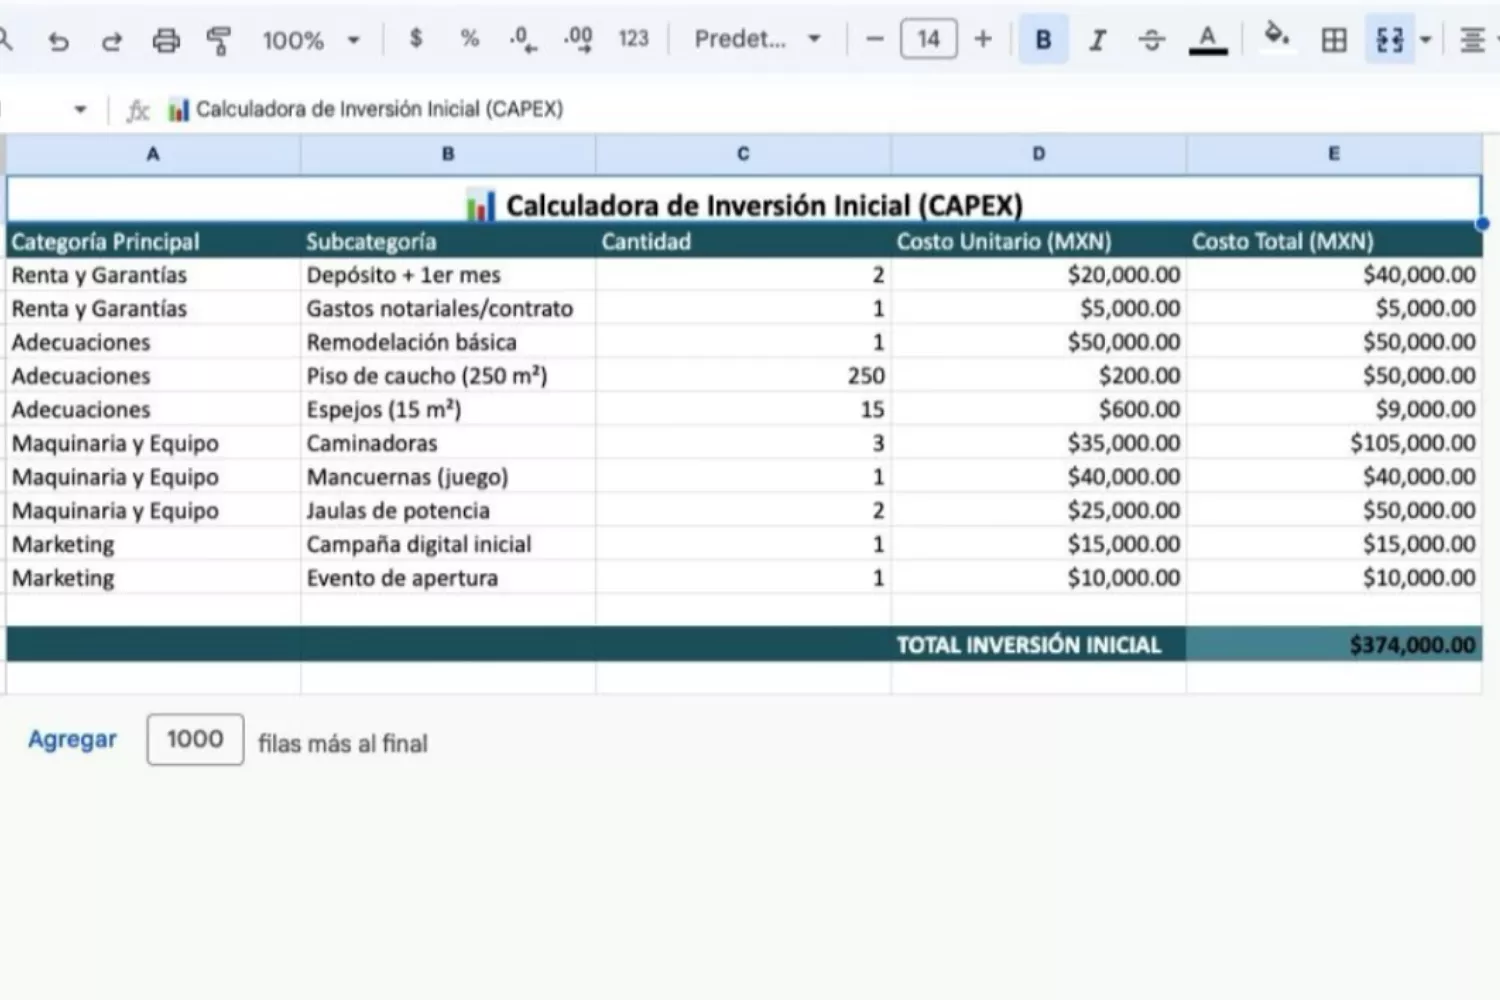Format as currency with dollar icon
The height and width of the screenshot is (1000, 1500).
416,39
